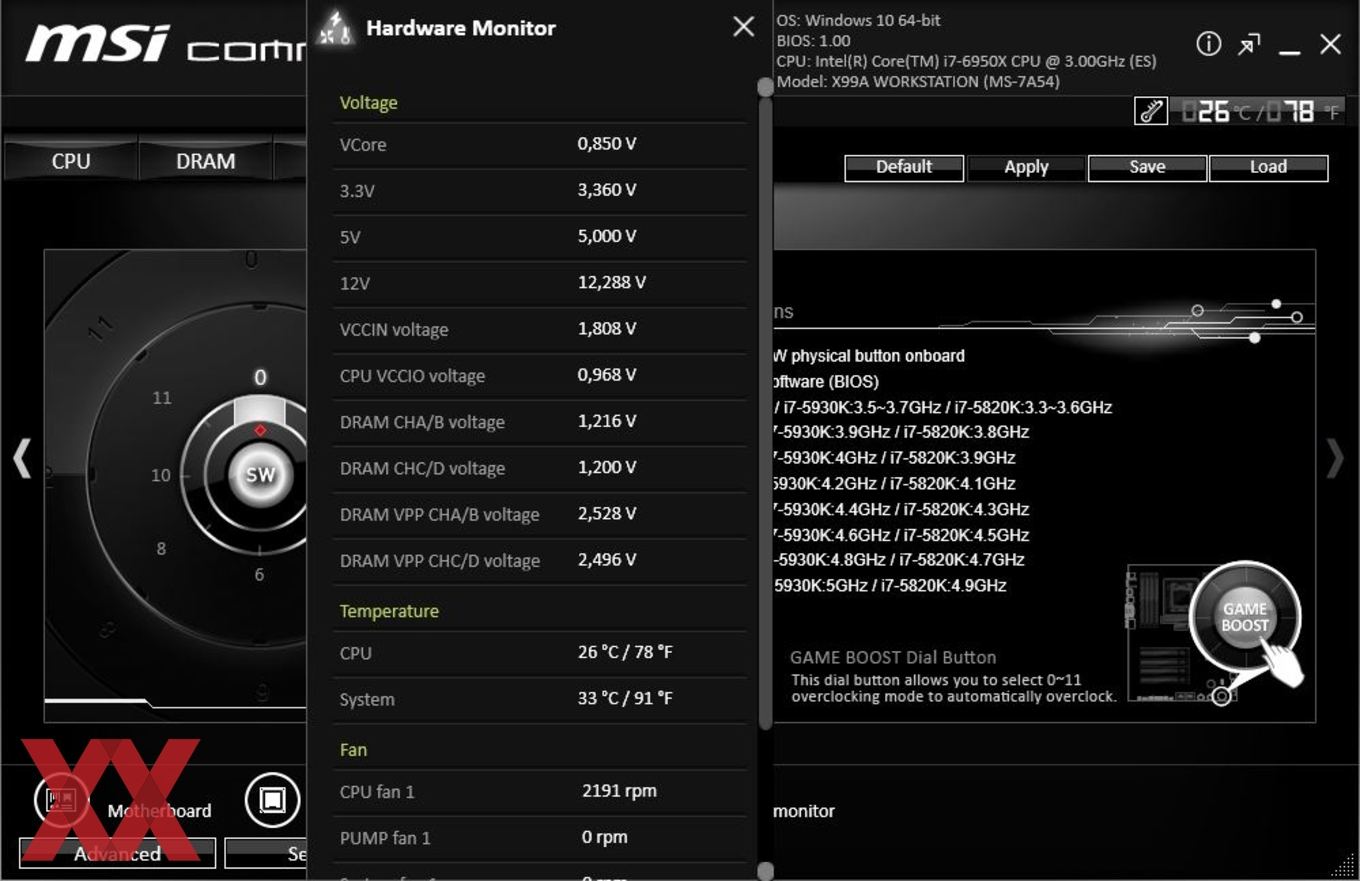This screenshot has width=1360, height=881.
Task: Select dial position 10 on Game Boost knob
Action: (161, 475)
